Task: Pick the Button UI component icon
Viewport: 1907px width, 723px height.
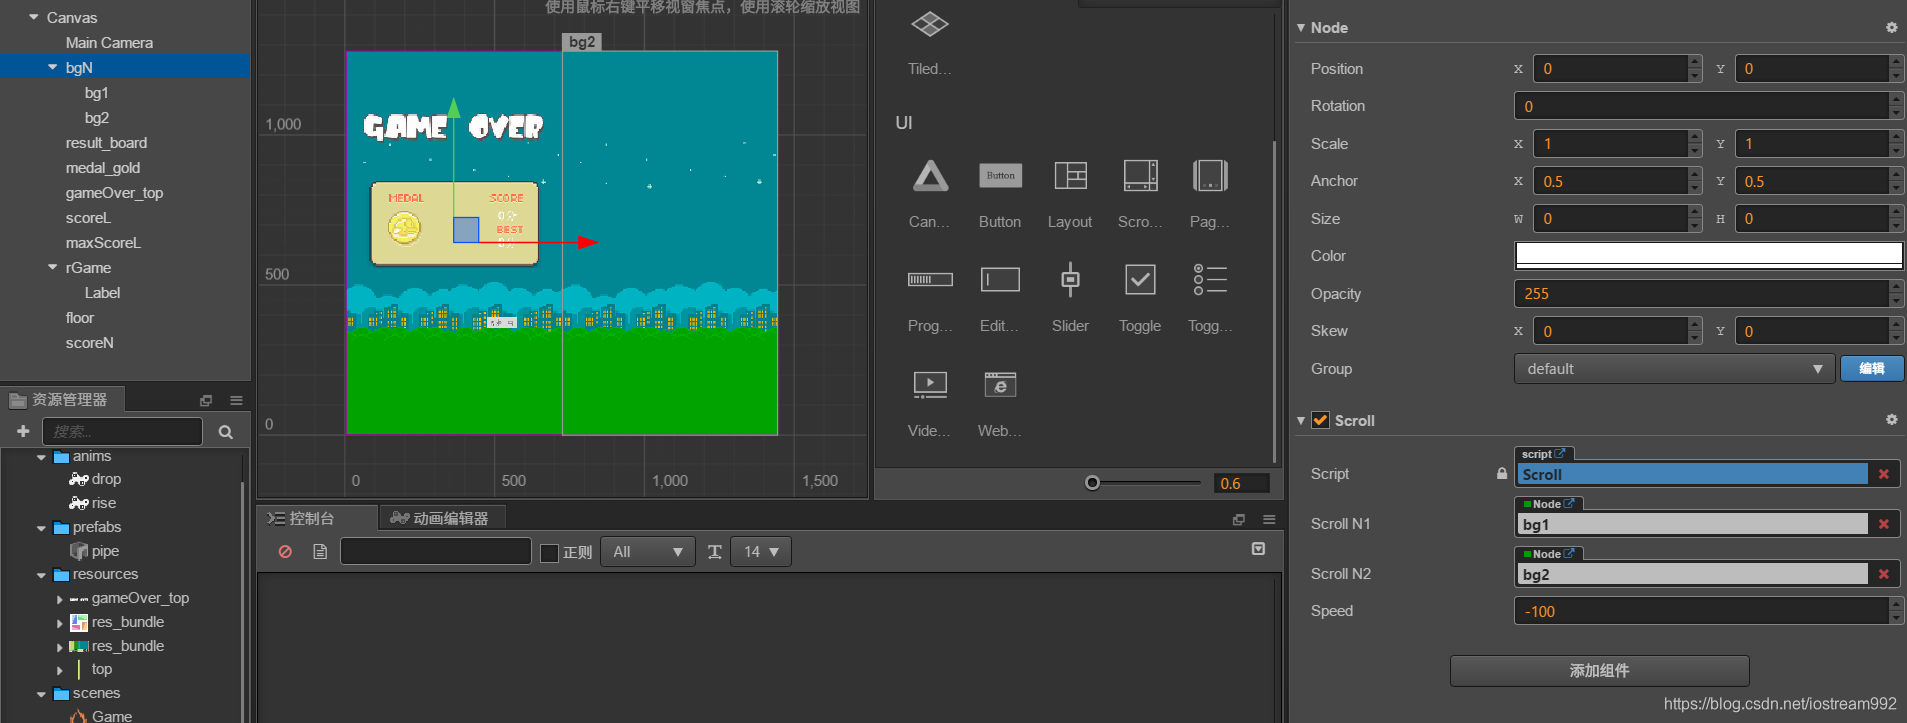Action: tap(1000, 176)
